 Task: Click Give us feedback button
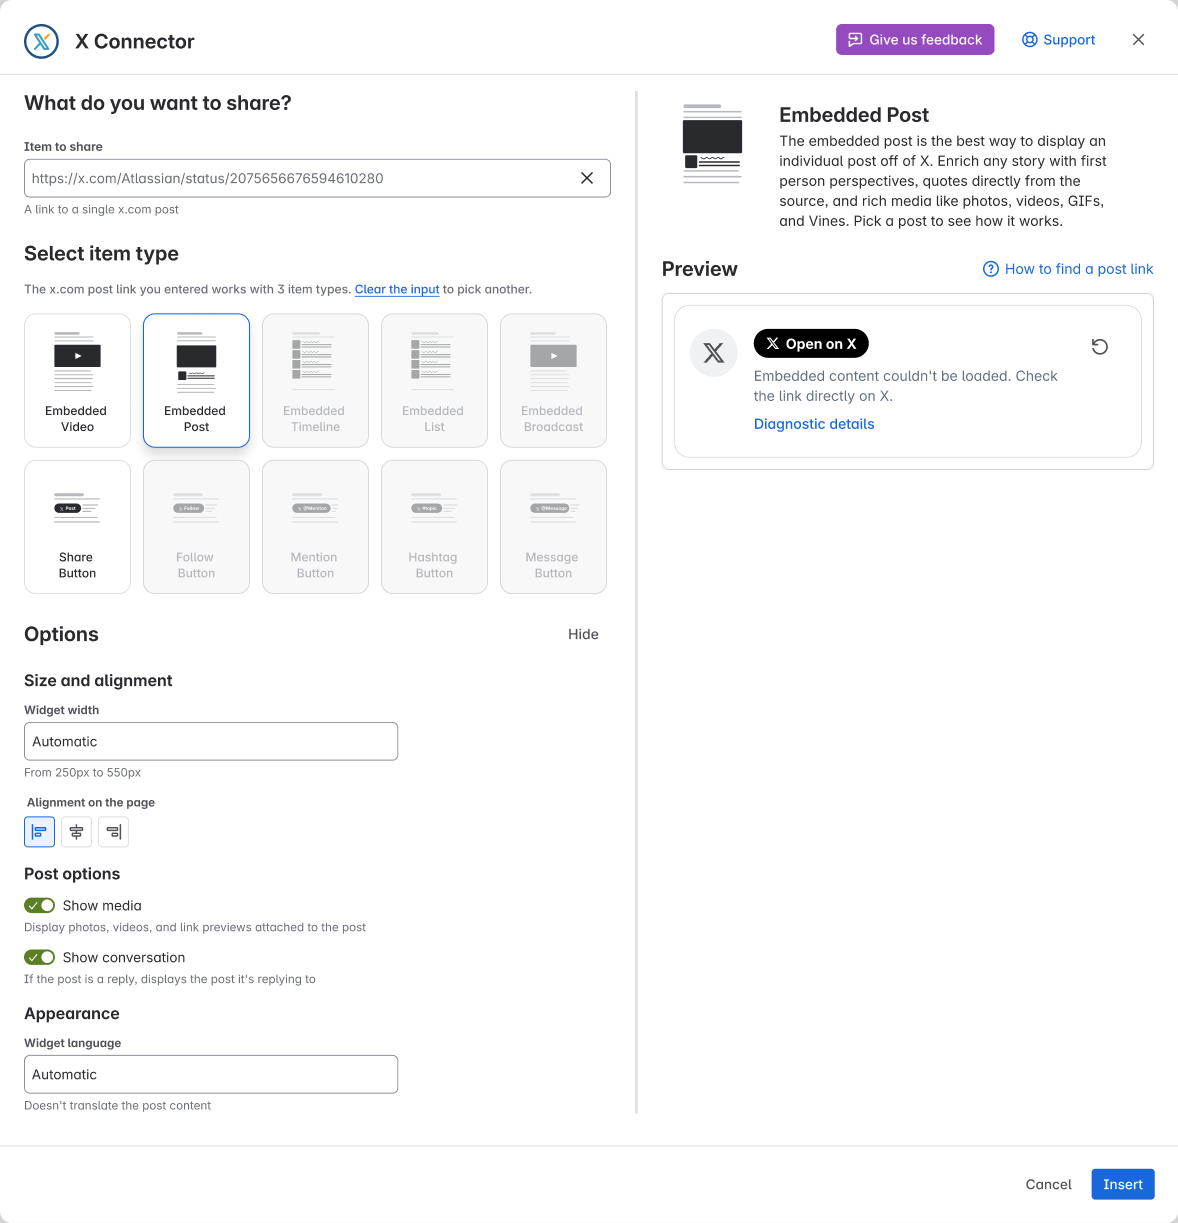click(915, 40)
